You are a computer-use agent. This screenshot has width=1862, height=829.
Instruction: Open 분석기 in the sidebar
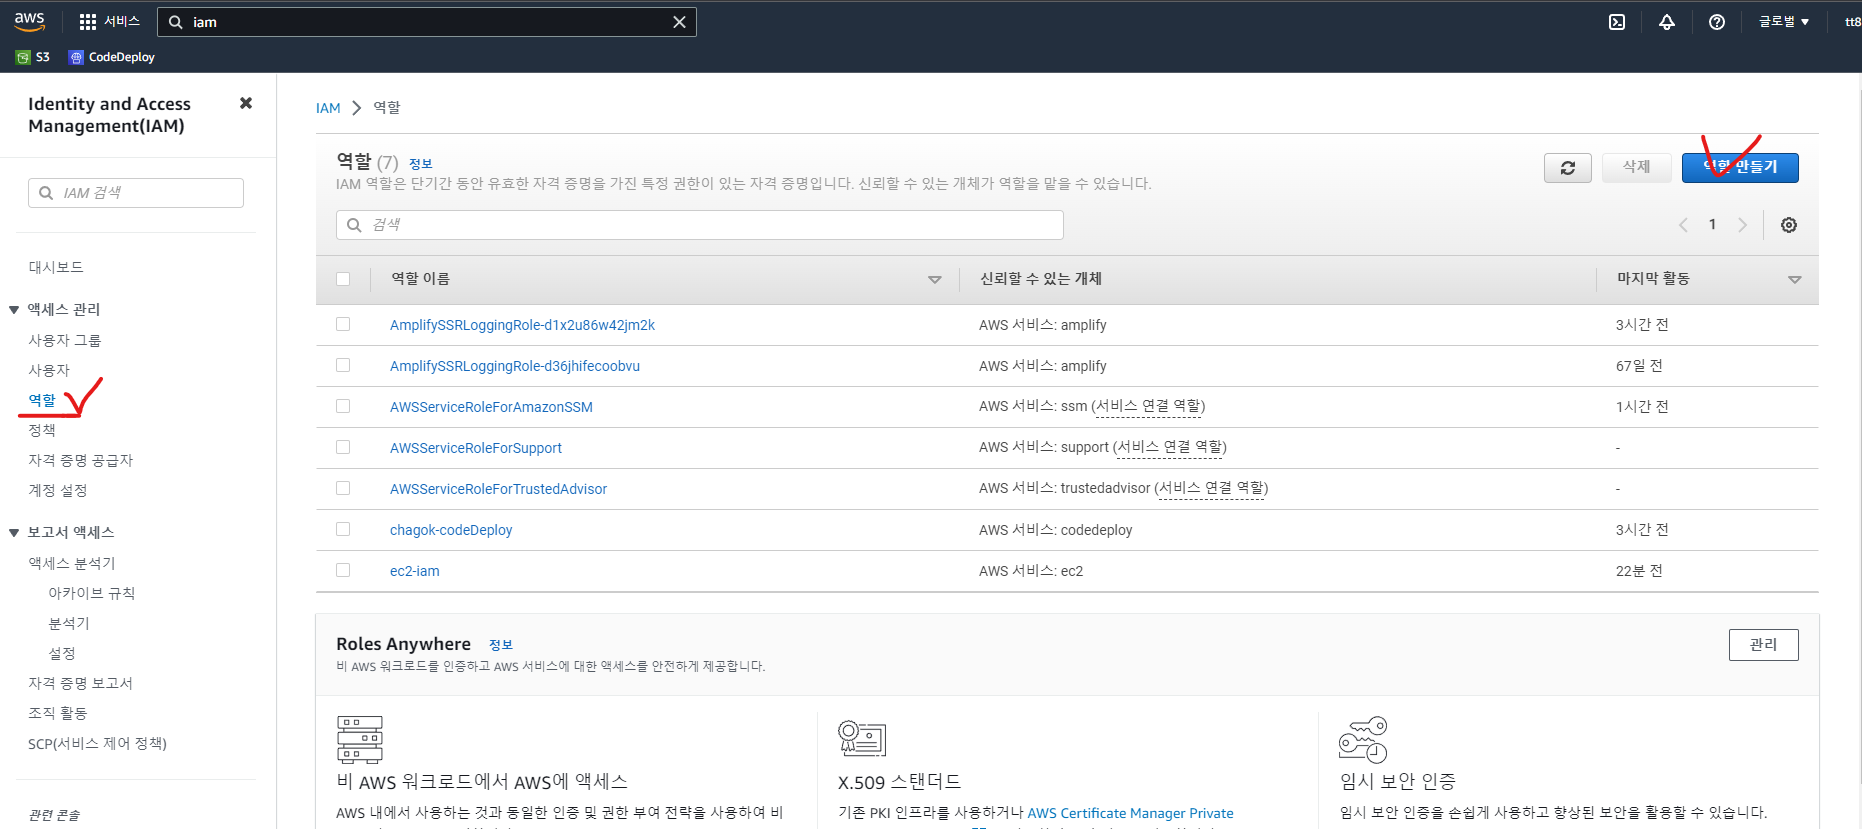[69, 623]
